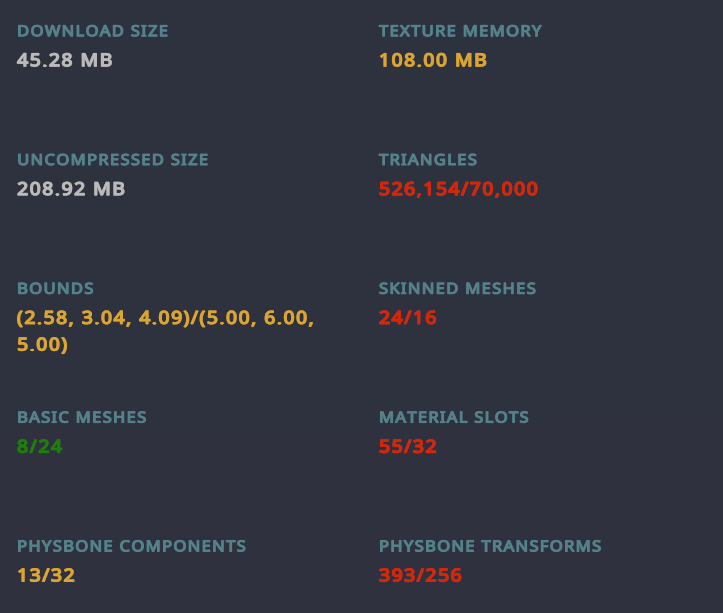
Task: Click the TEXTURE MEMORY heading
Action: pyautogui.click(x=460, y=31)
